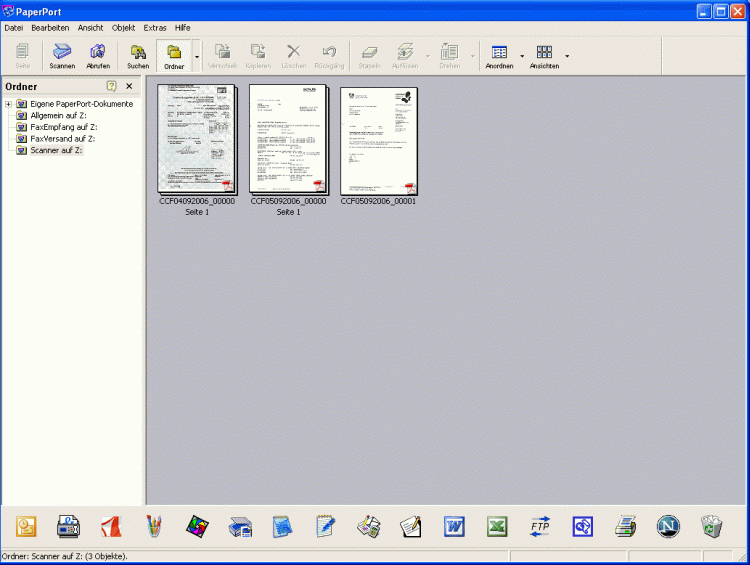Click the Netscape icon in send bar
The height and width of the screenshot is (565, 750).
pyautogui.click(x=668, y=526)
